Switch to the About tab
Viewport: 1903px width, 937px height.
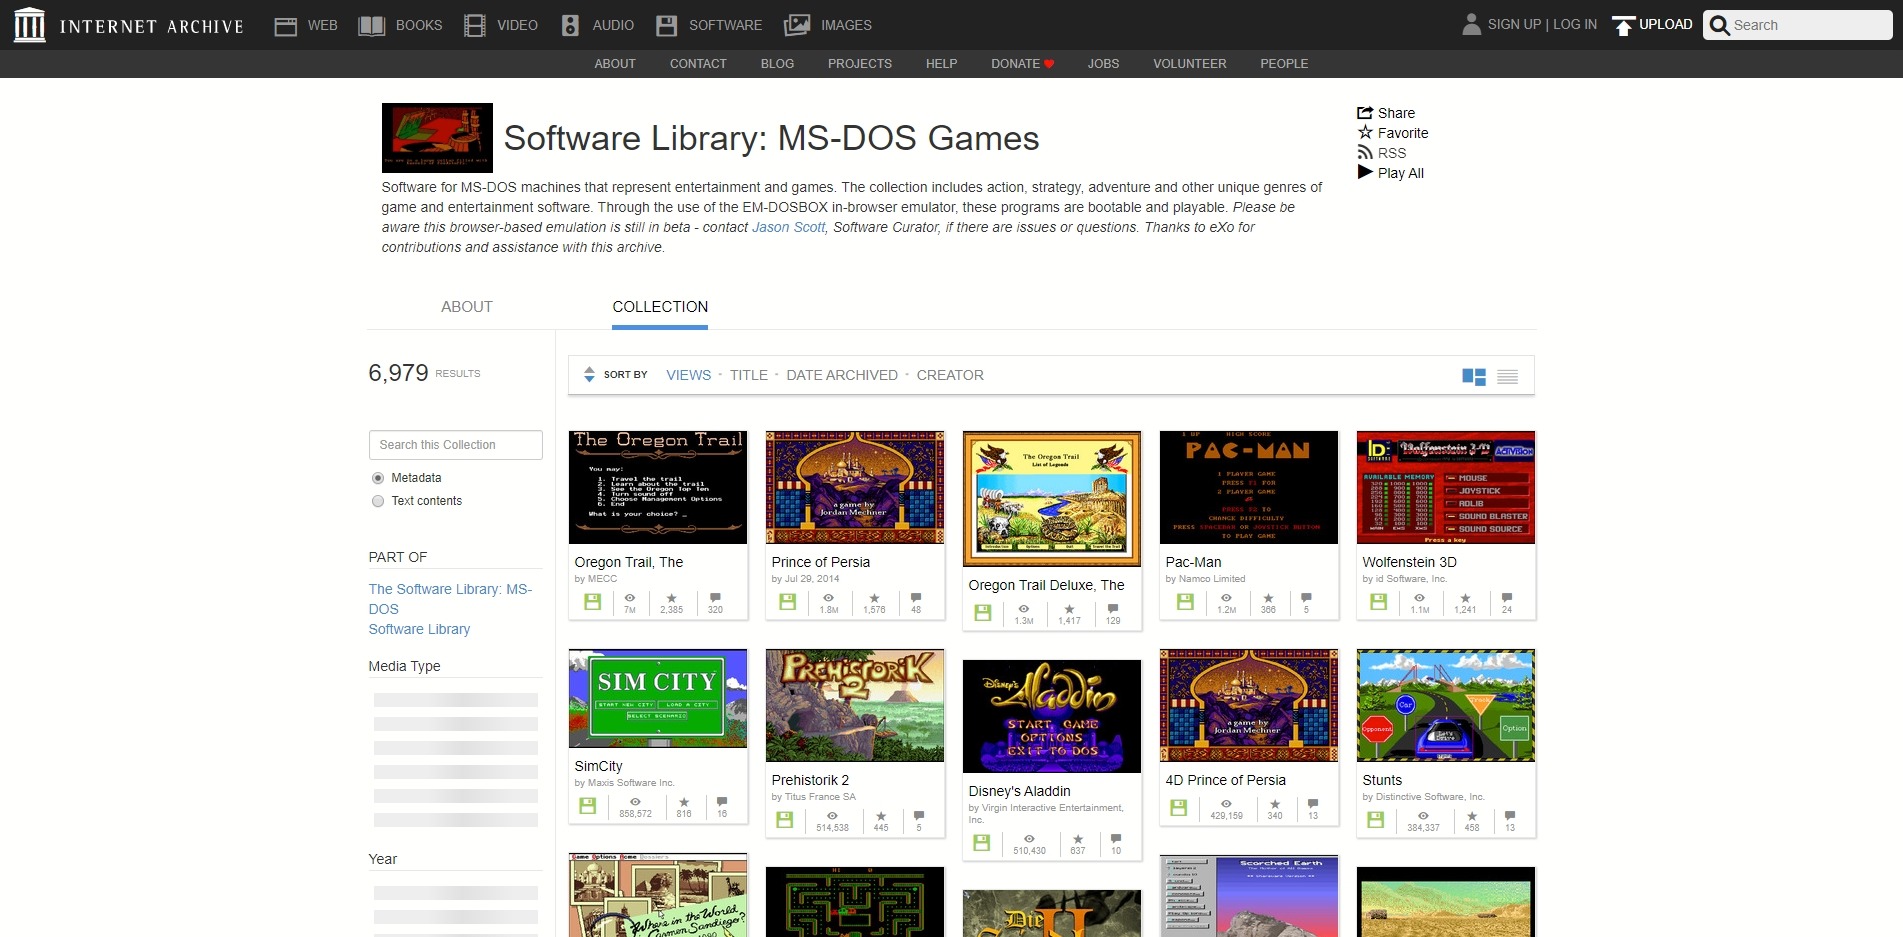[x=466, y=307]
